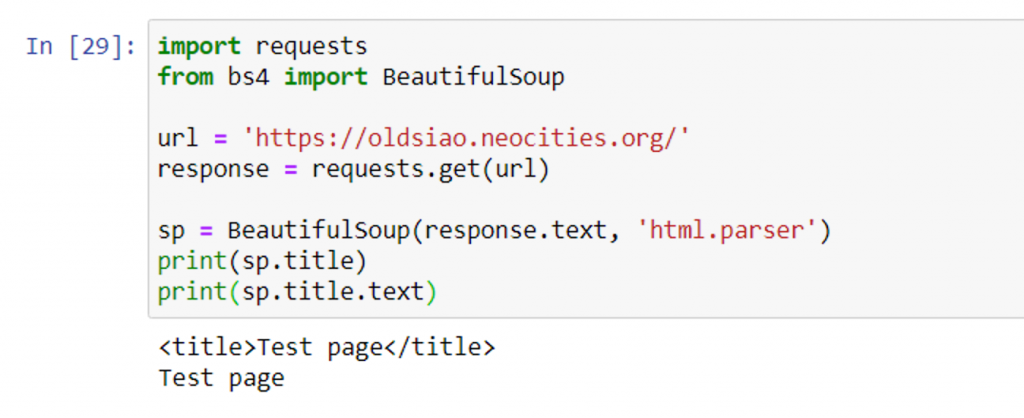Click the In [29] cell prompt
This screenshot has width=1024, height=418.
pyautogui.click(x=81, y=47)
